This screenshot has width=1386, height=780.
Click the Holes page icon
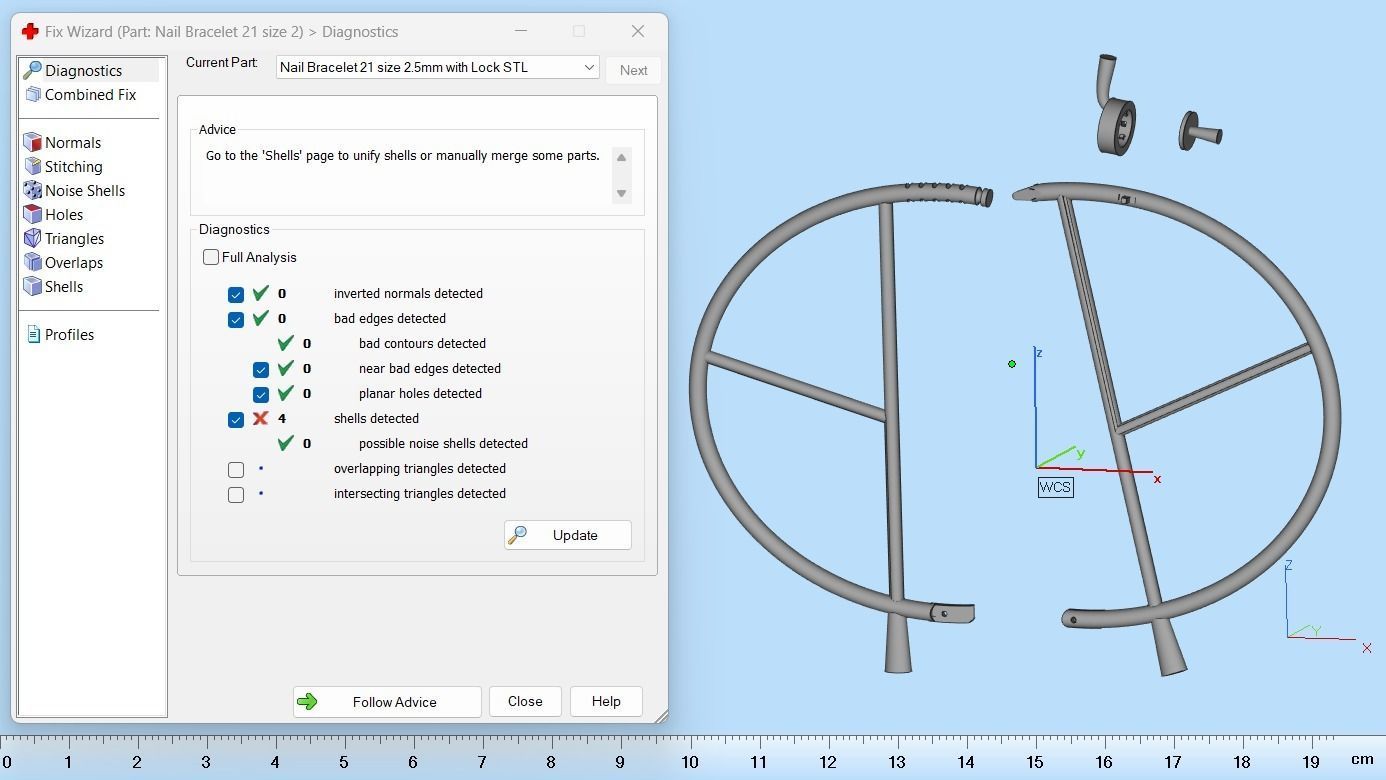point(32,214)
